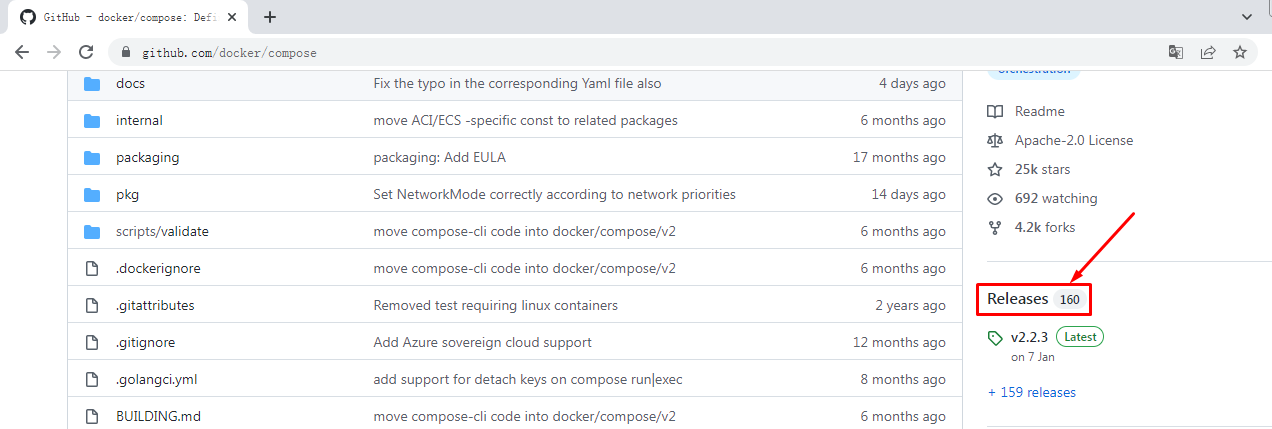
Task: View the Apache-2.0 License link
Action: (1073, 140)
